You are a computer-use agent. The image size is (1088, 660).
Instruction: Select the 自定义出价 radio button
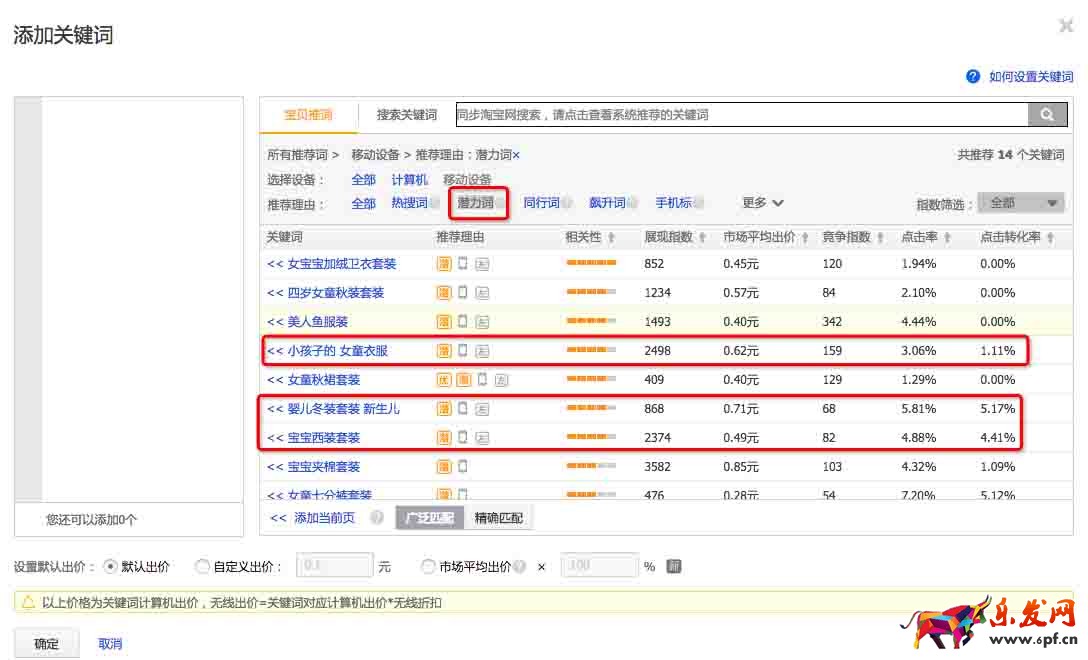(x=203, y=566)
